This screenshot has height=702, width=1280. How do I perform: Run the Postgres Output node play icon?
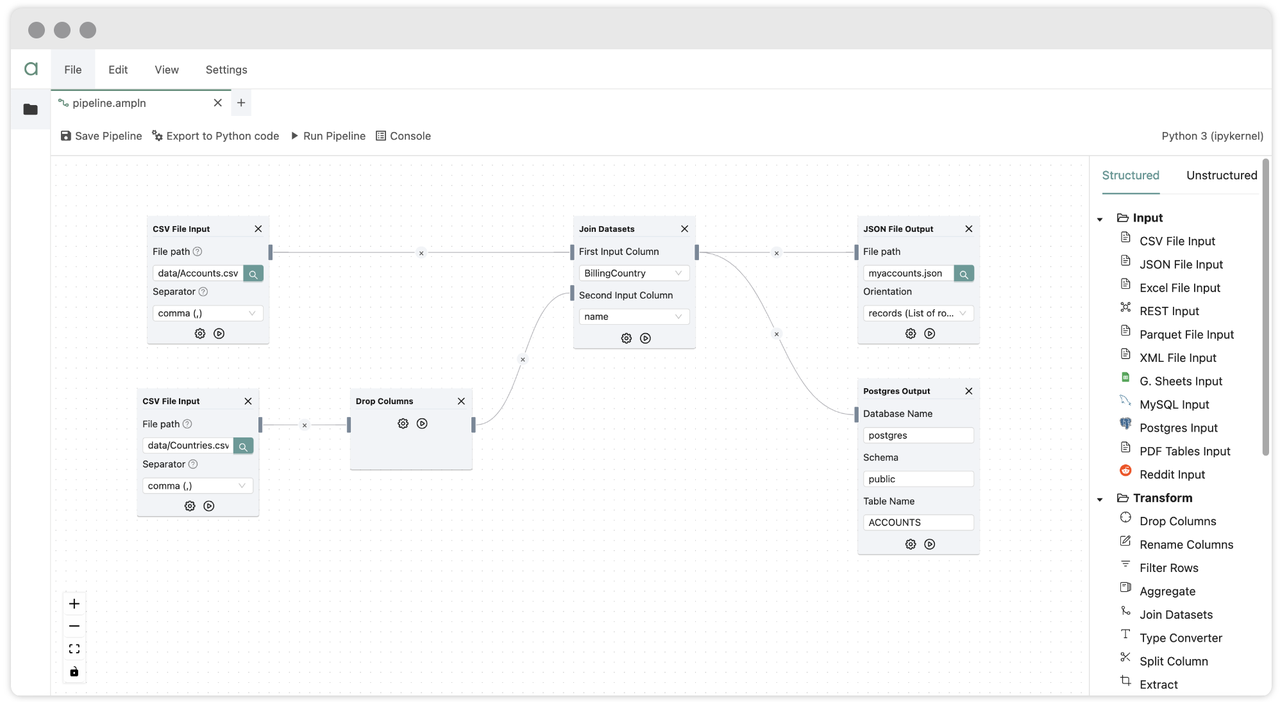[x=929, y=545]
